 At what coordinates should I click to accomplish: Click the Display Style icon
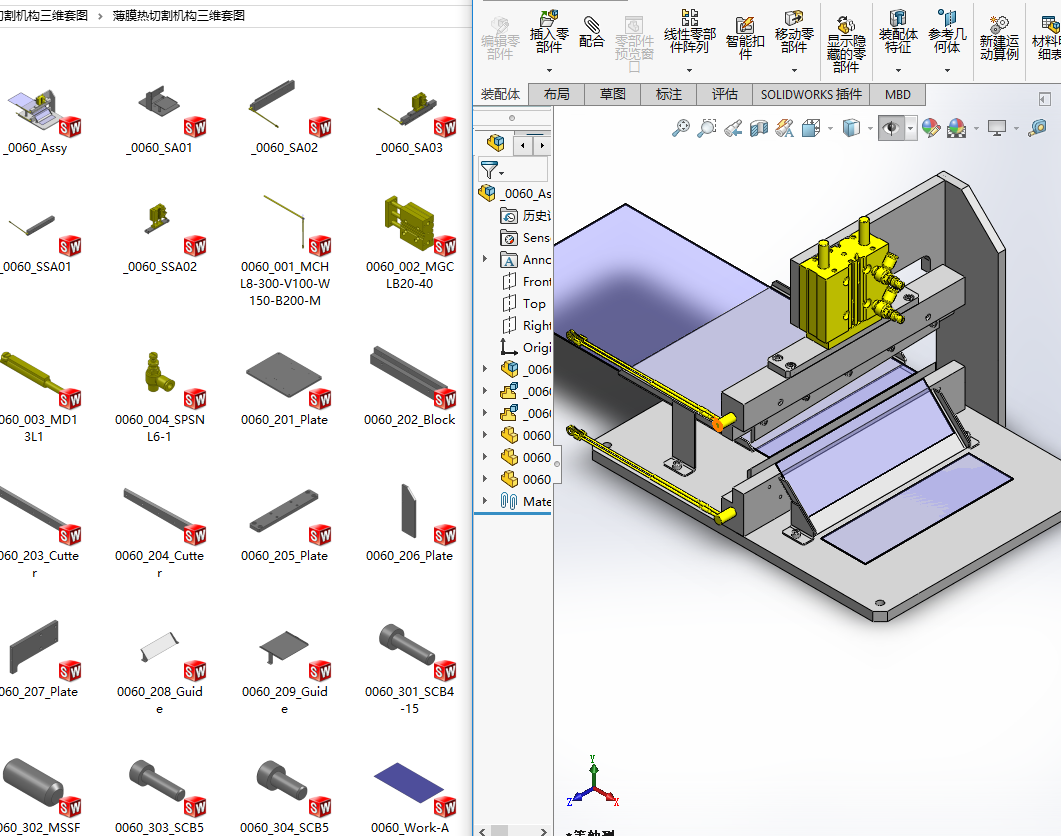[851, 127]
